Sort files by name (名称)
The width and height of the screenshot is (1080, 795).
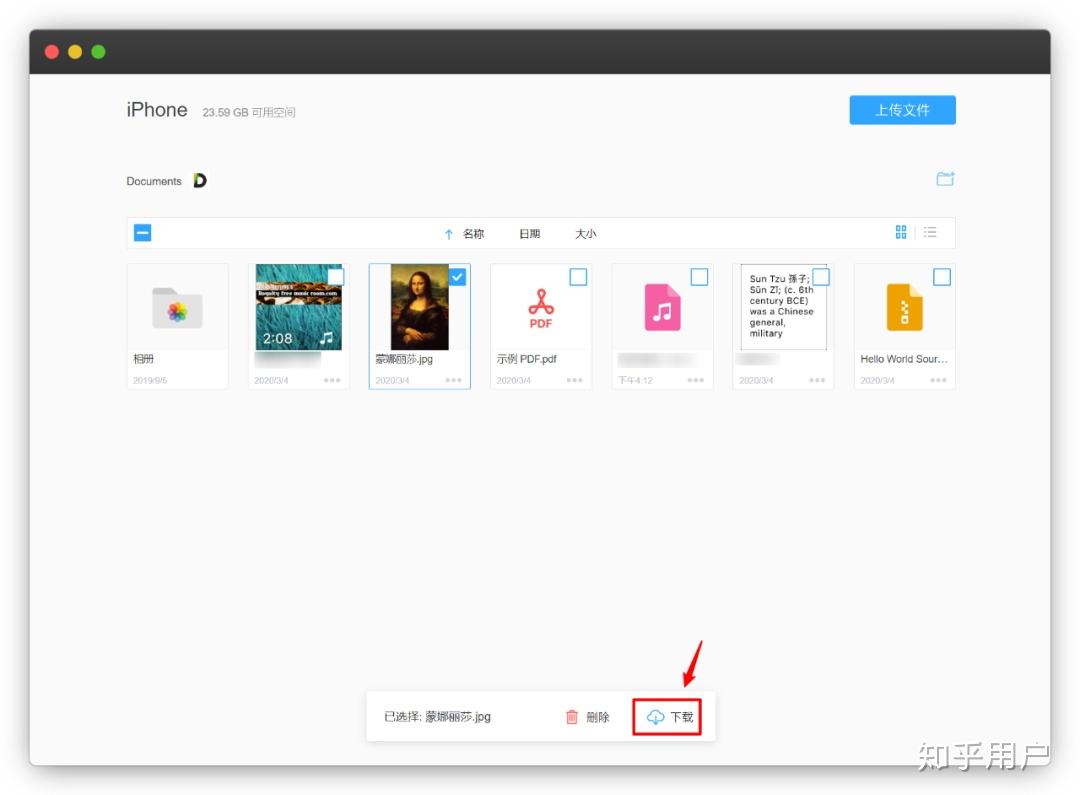(473, 234)
